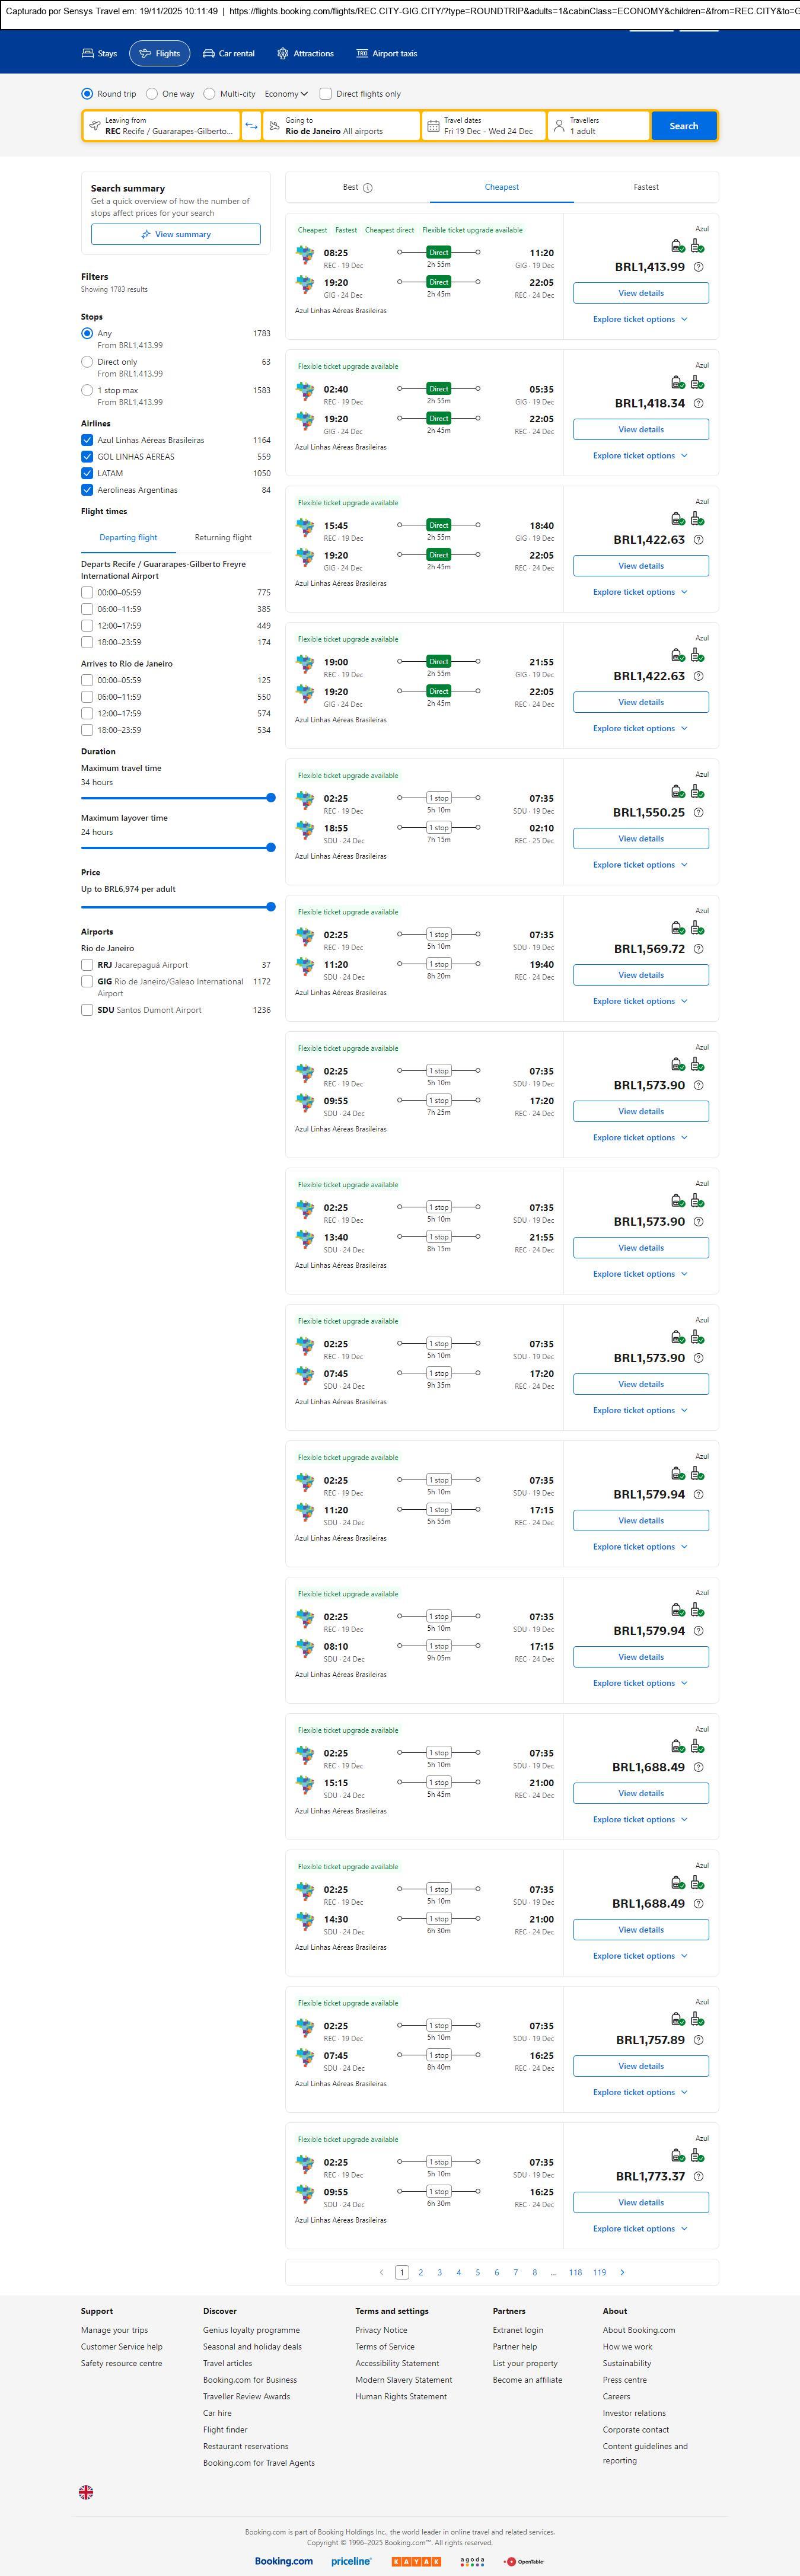
Task: Switch to the Returning flight tab
Action: tap(223, 537)
